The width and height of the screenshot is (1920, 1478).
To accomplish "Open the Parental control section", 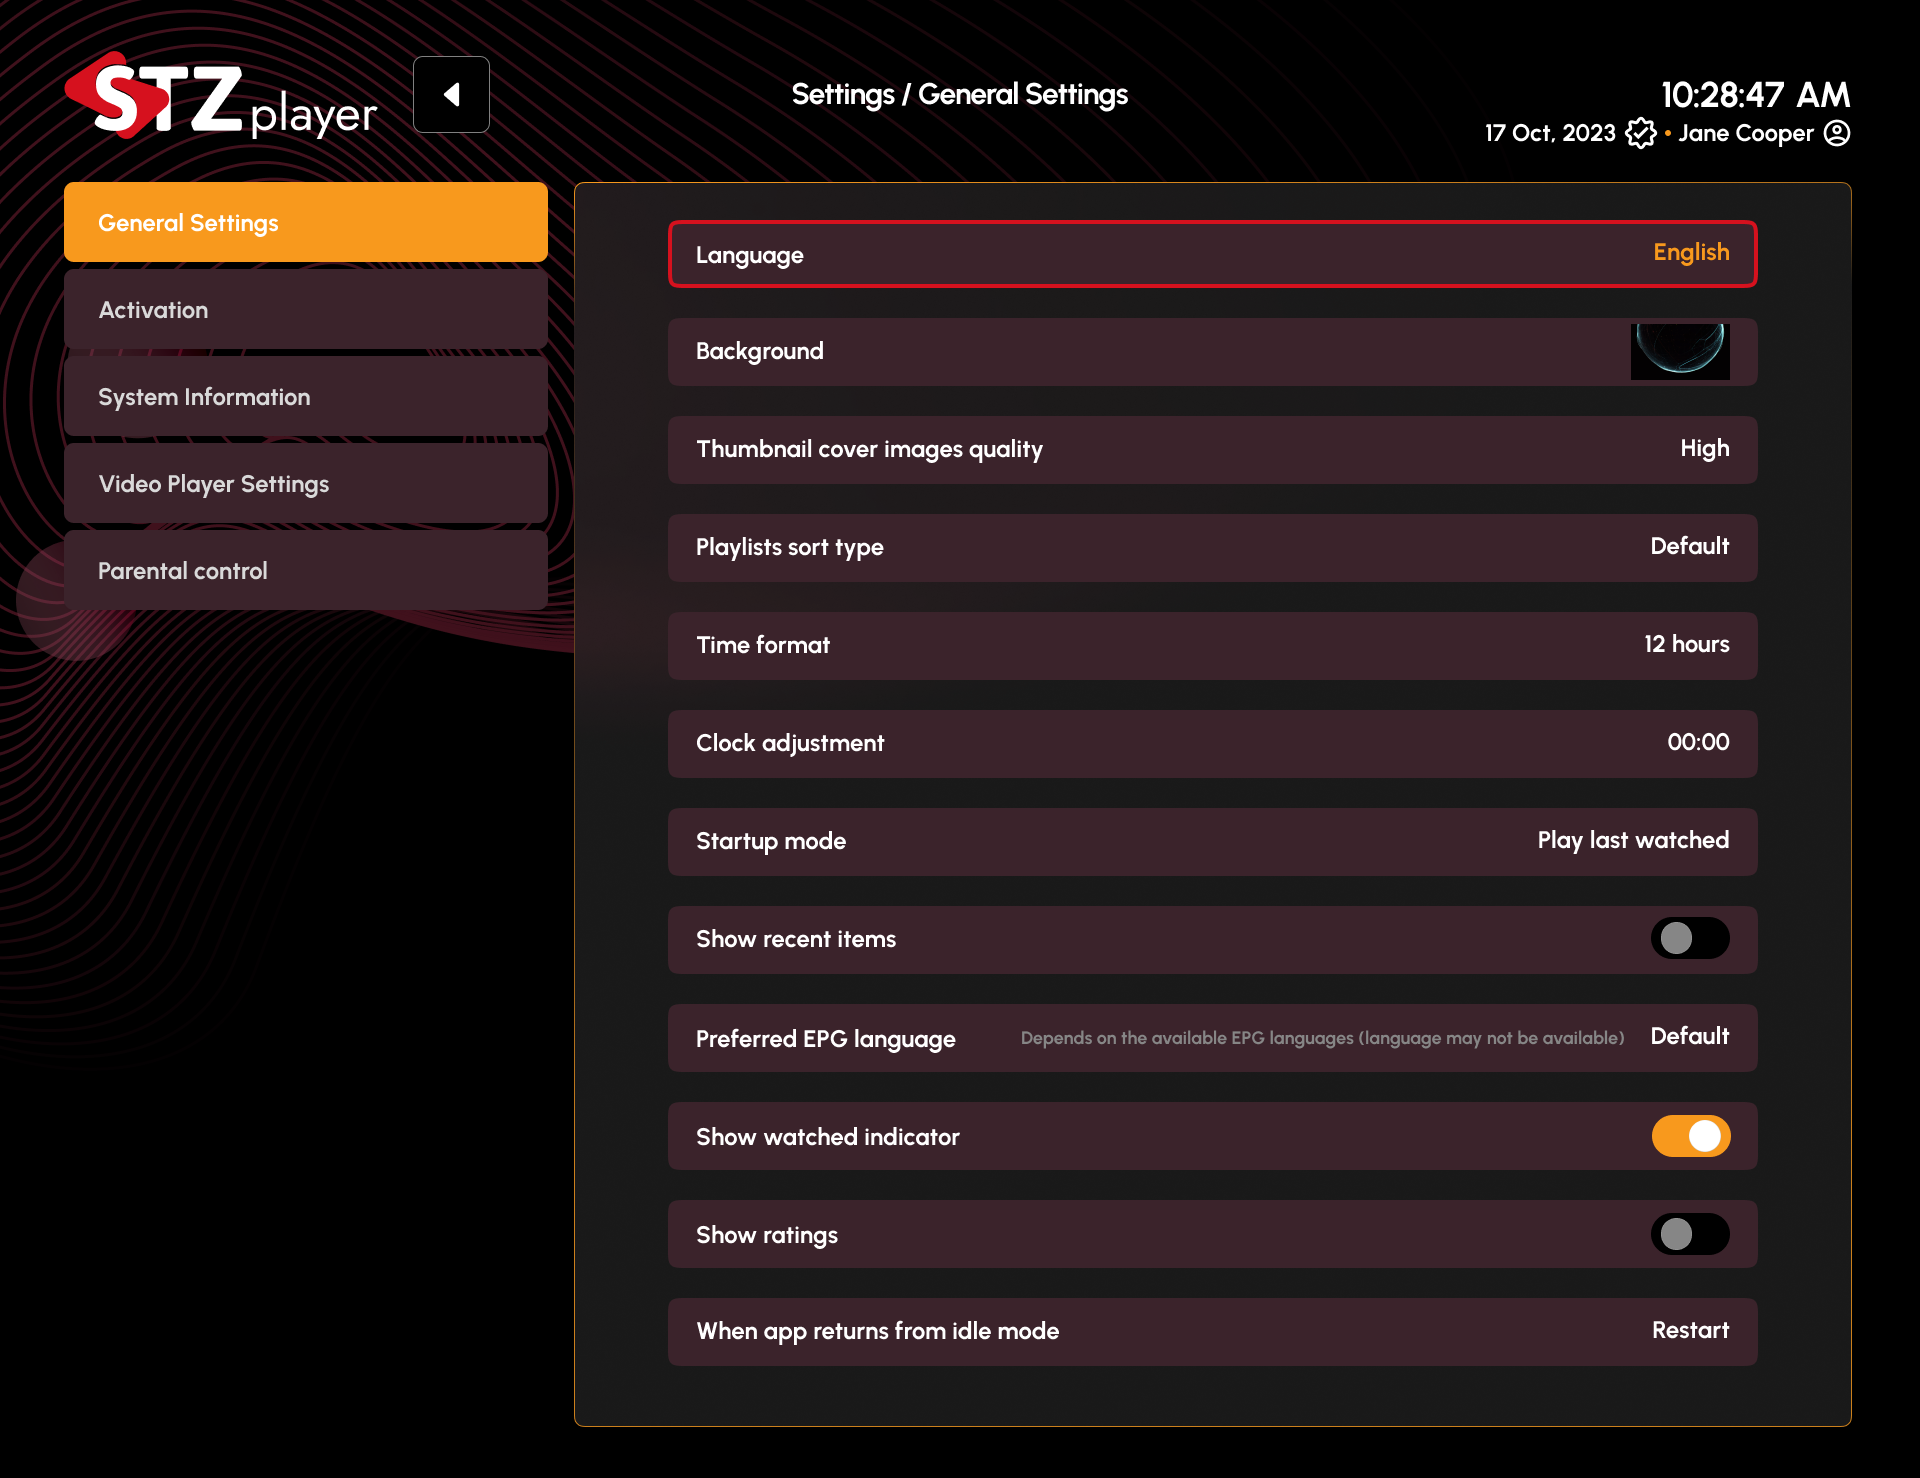I will pos(306,570).
